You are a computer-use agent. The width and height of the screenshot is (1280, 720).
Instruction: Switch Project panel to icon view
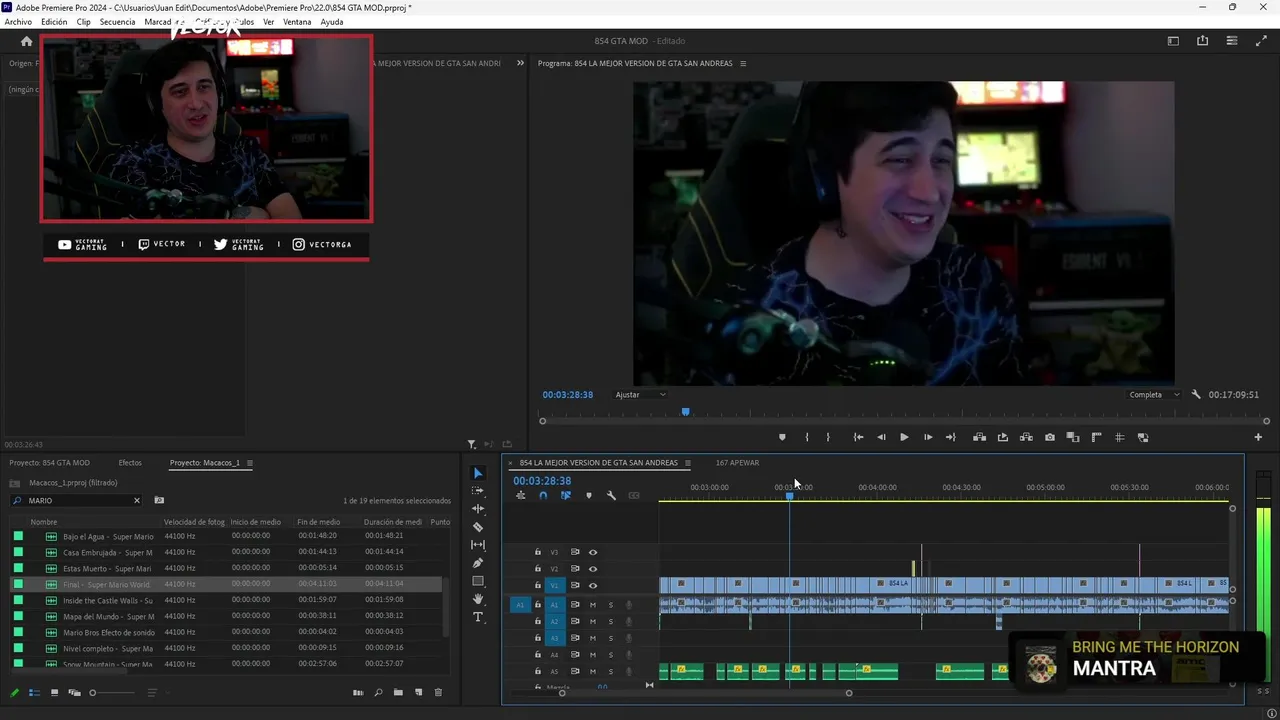[54, 692]
